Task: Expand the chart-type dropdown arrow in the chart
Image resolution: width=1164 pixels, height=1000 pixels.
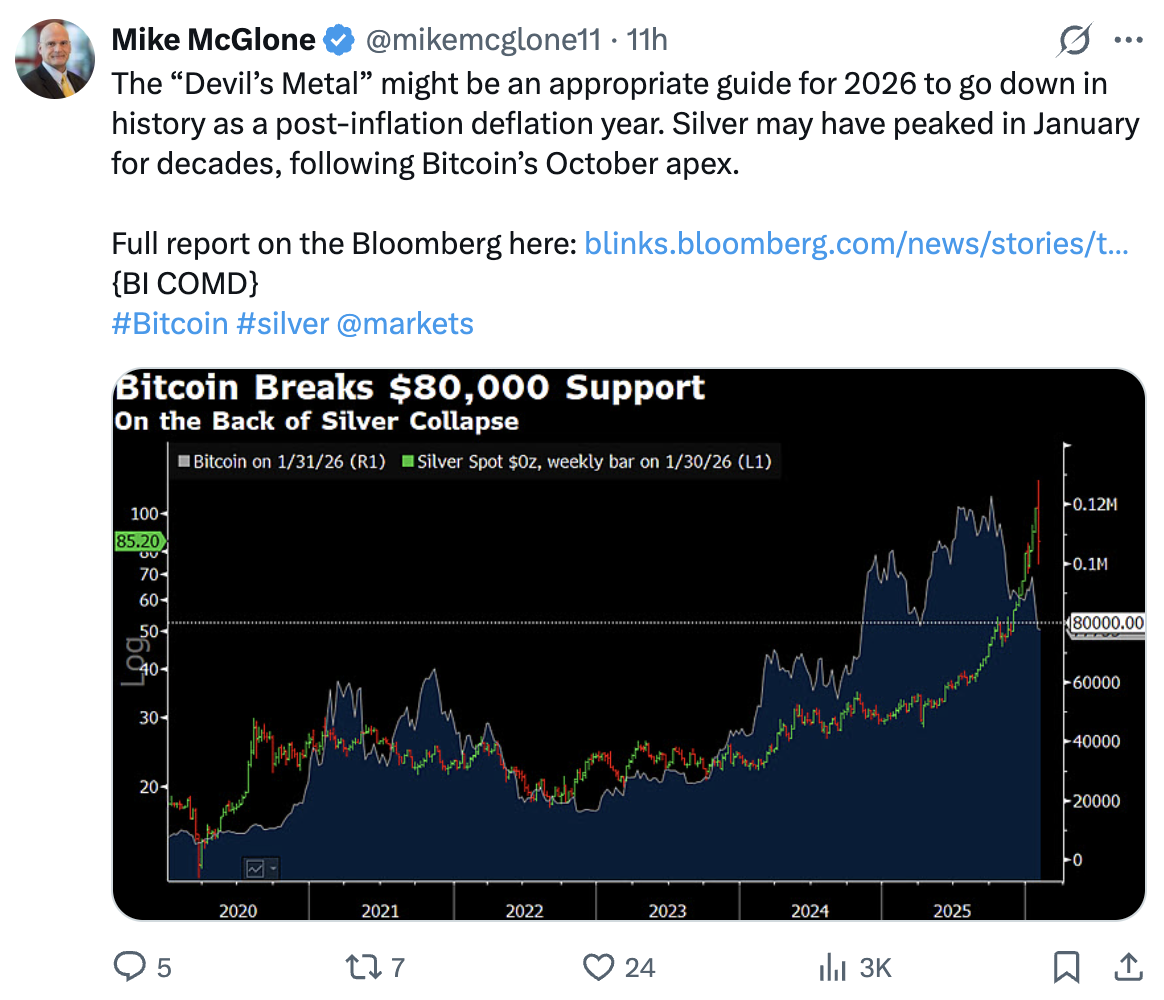Action: [x=272, y=868]
